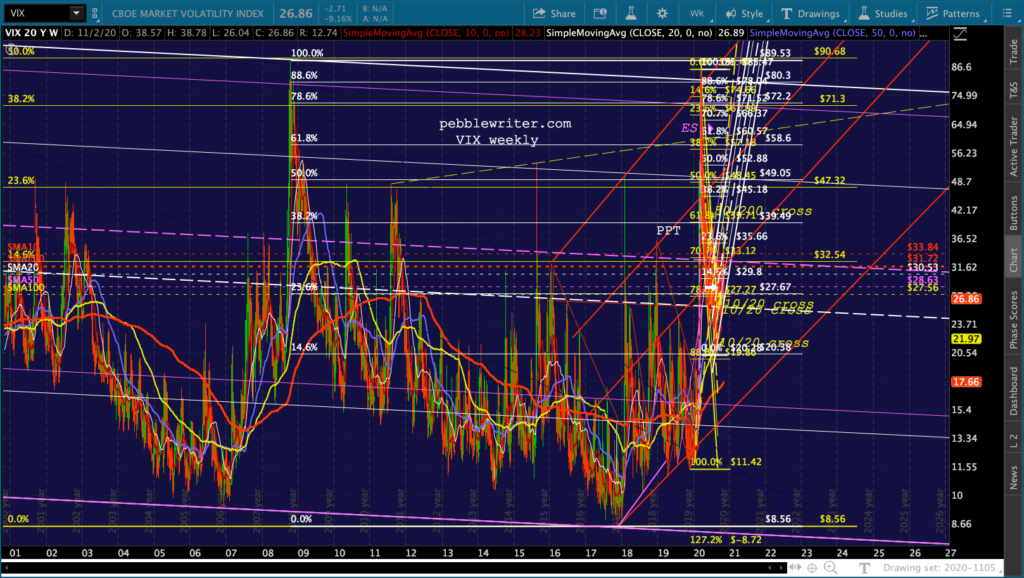
Task: Open the VIX symbol dropdown arrow
Action: coord(76,12)
